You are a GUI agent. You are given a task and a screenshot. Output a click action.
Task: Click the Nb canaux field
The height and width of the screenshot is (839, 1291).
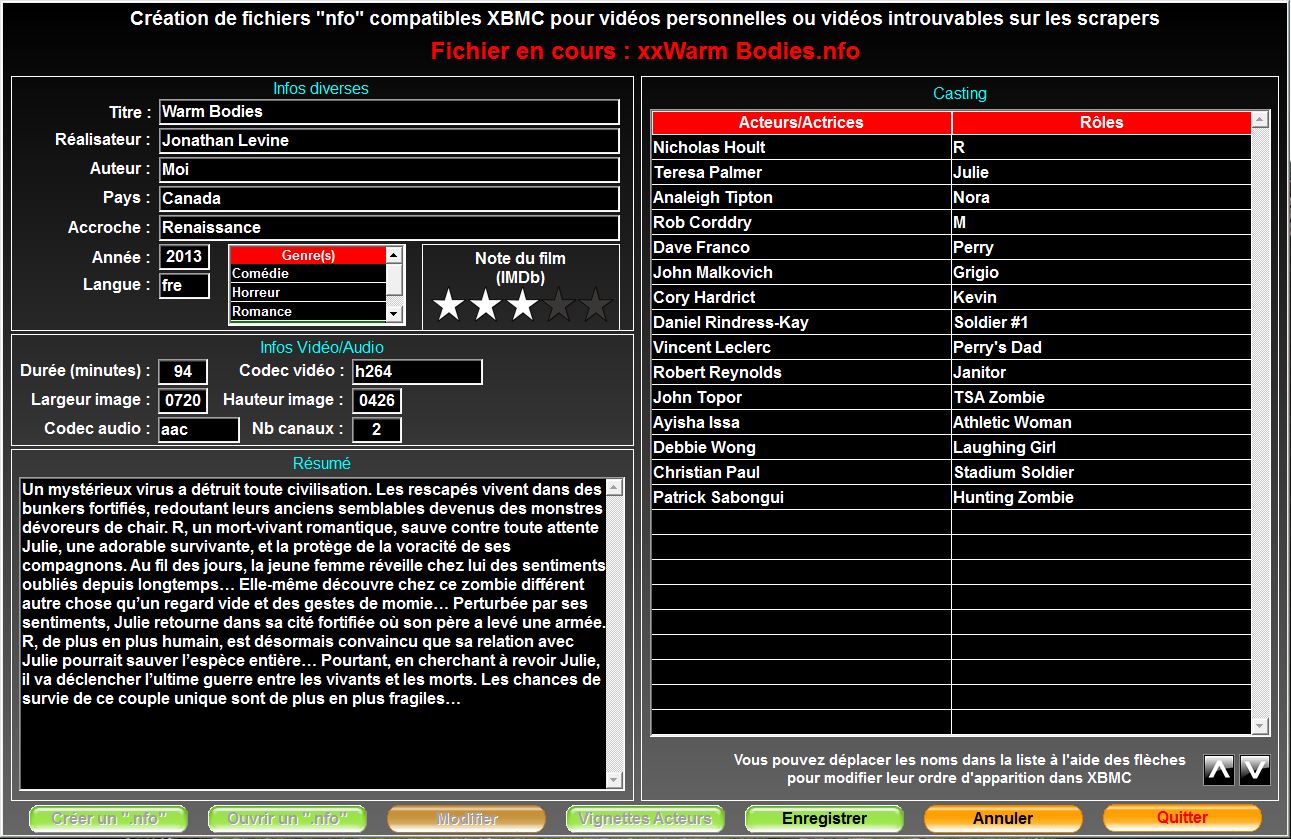377,430
